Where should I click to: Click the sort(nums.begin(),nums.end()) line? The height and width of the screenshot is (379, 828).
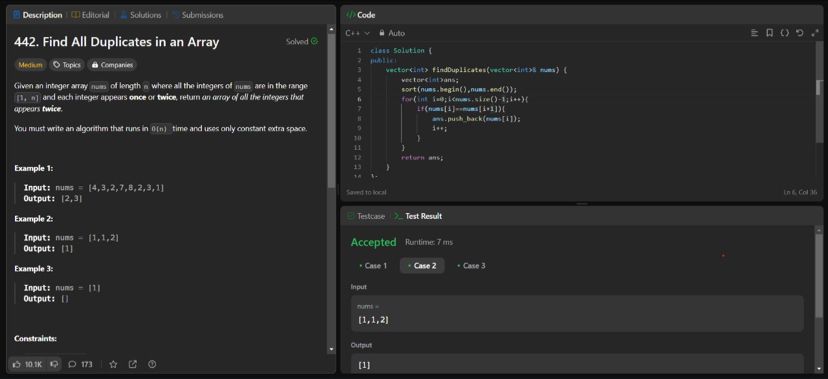click(459, 89)
